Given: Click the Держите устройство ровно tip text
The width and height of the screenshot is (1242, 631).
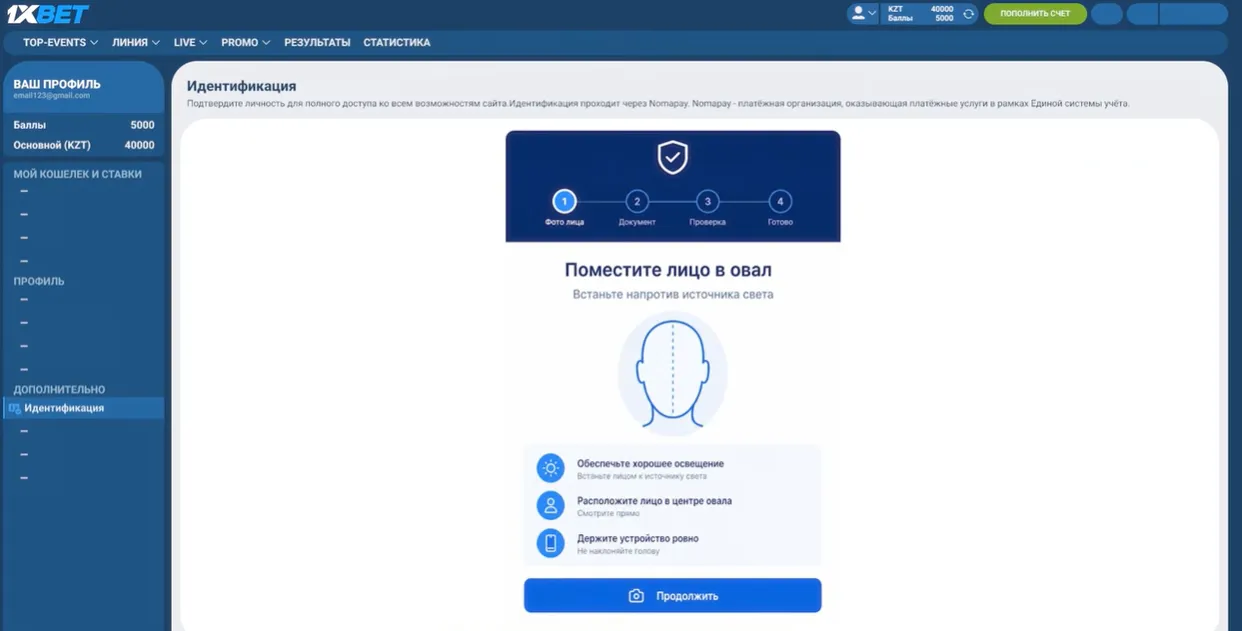Looking at the screenshot, I should point(638,538).
